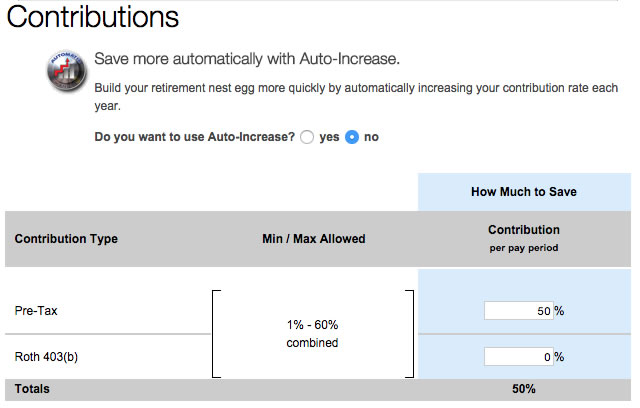640x408 pixels.
Task: Click the "yes" label text
Action: click(329, 137)
